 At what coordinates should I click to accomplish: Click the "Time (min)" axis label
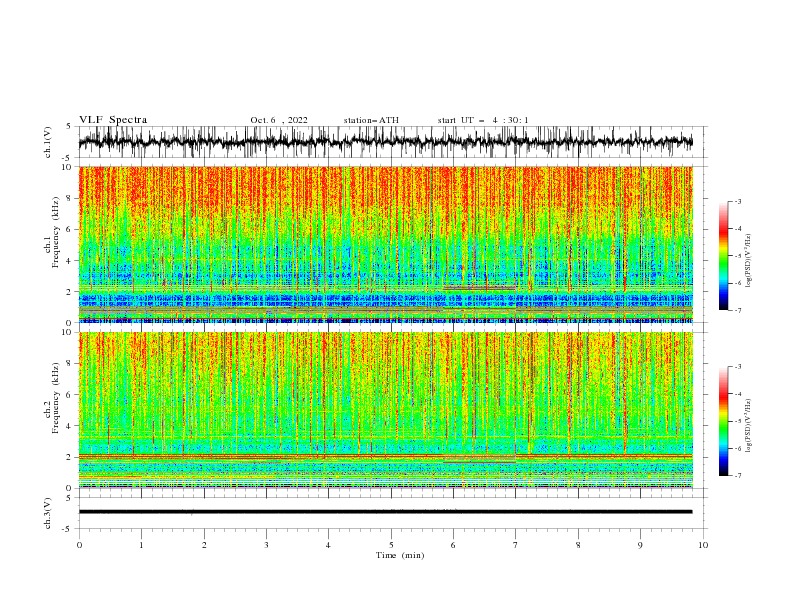pos(400,555)
